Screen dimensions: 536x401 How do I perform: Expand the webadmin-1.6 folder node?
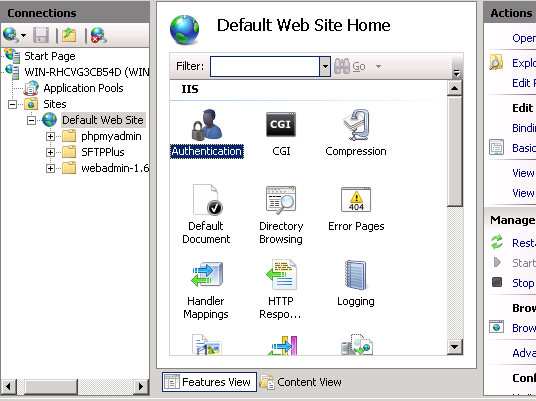[50, 168]
